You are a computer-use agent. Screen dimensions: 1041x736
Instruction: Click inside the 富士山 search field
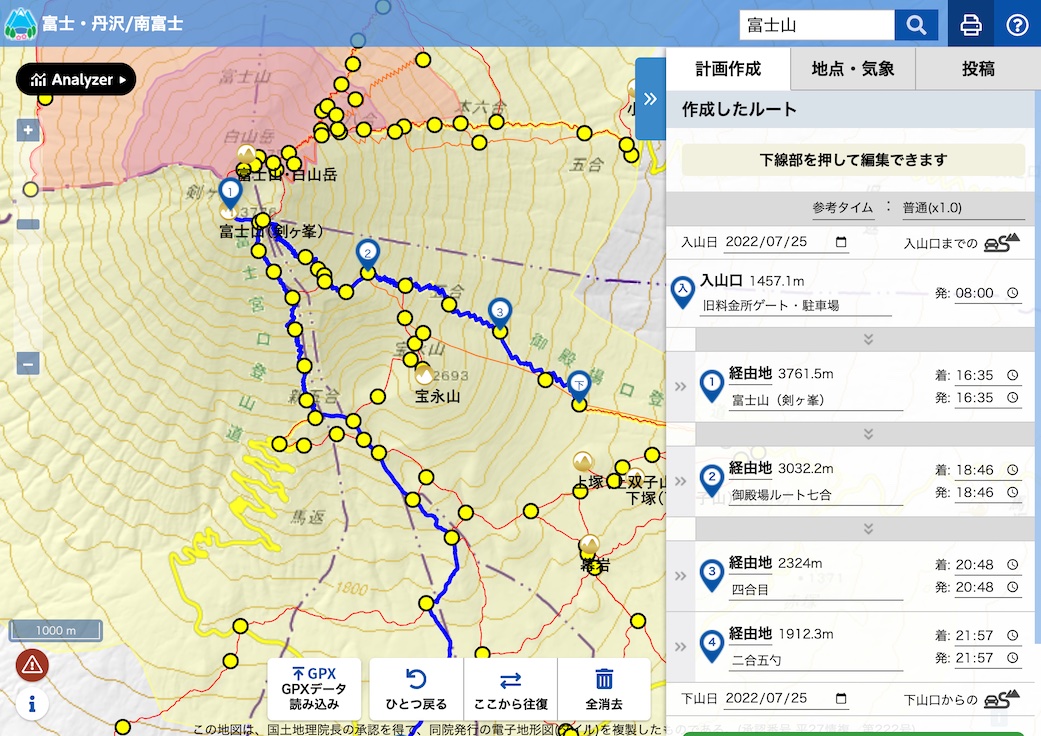click(x=817, y=25)
